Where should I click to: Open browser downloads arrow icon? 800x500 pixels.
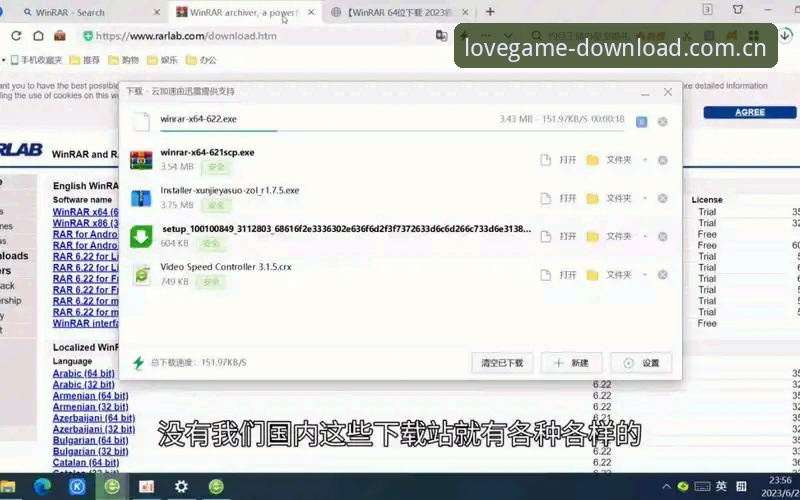coord(786,34)
